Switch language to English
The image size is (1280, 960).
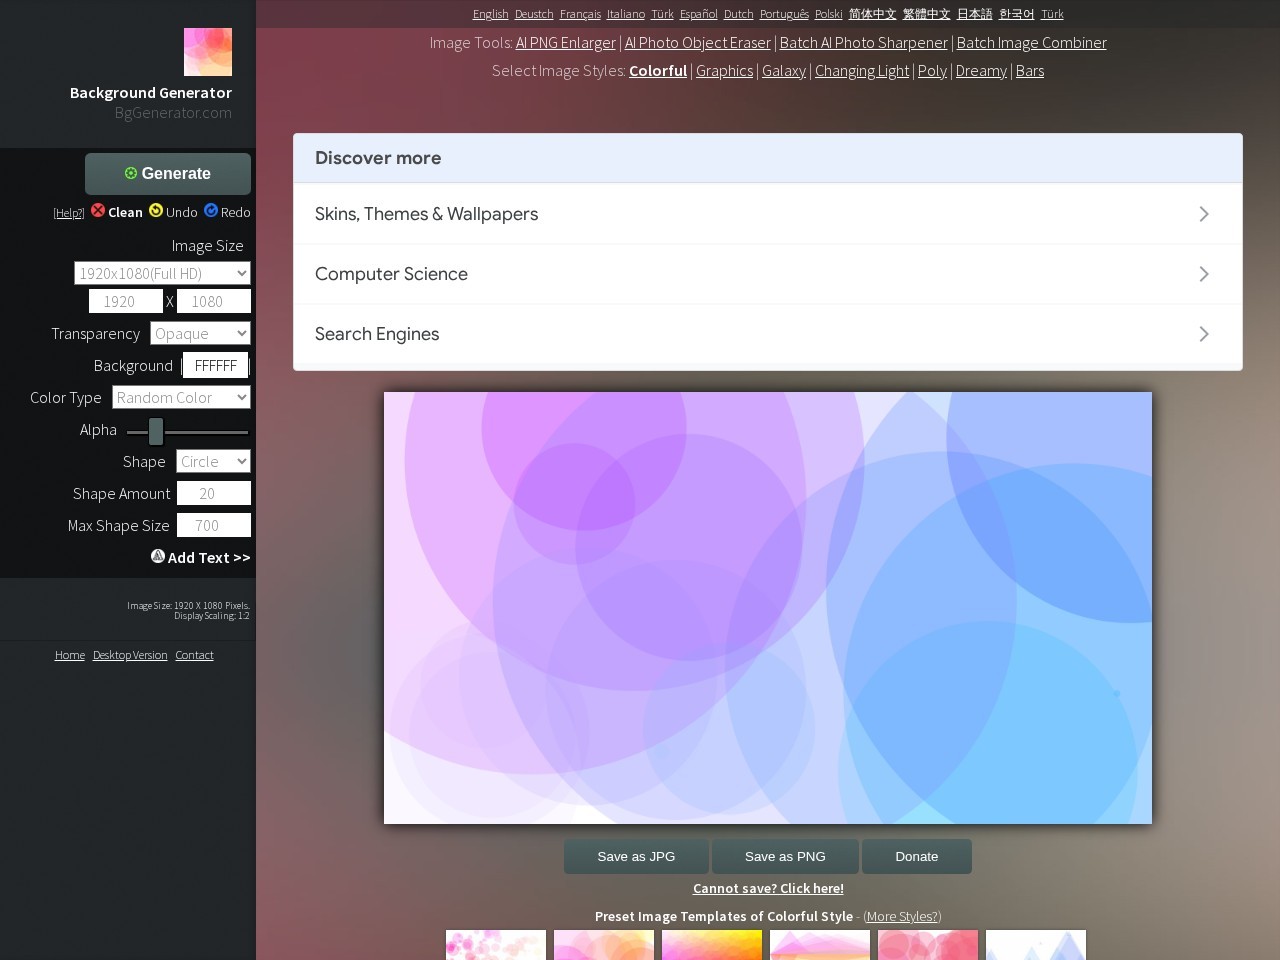(x=490, y=14)
